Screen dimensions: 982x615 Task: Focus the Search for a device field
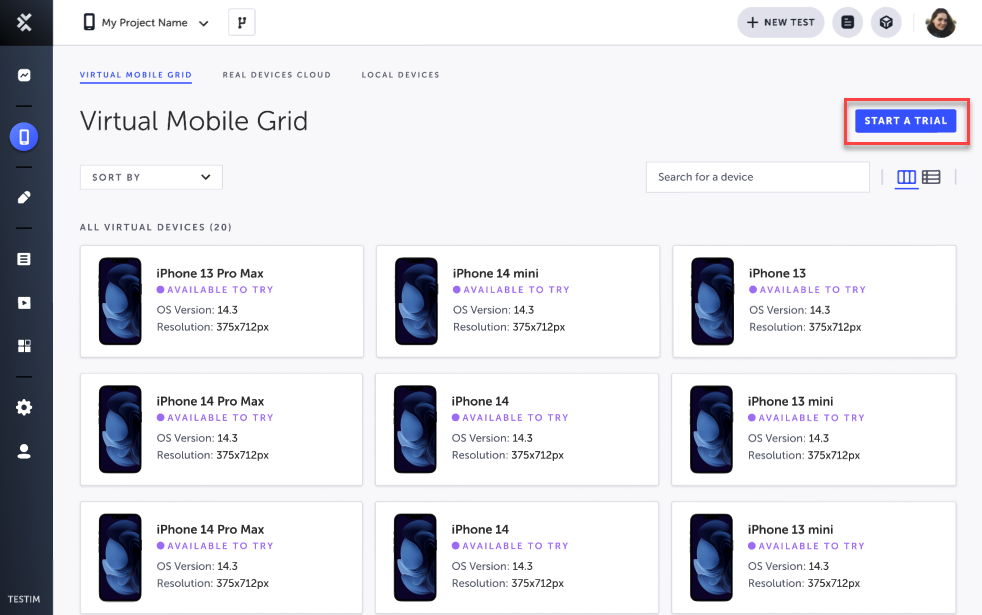pyautogui.click(x=758, y=177)
